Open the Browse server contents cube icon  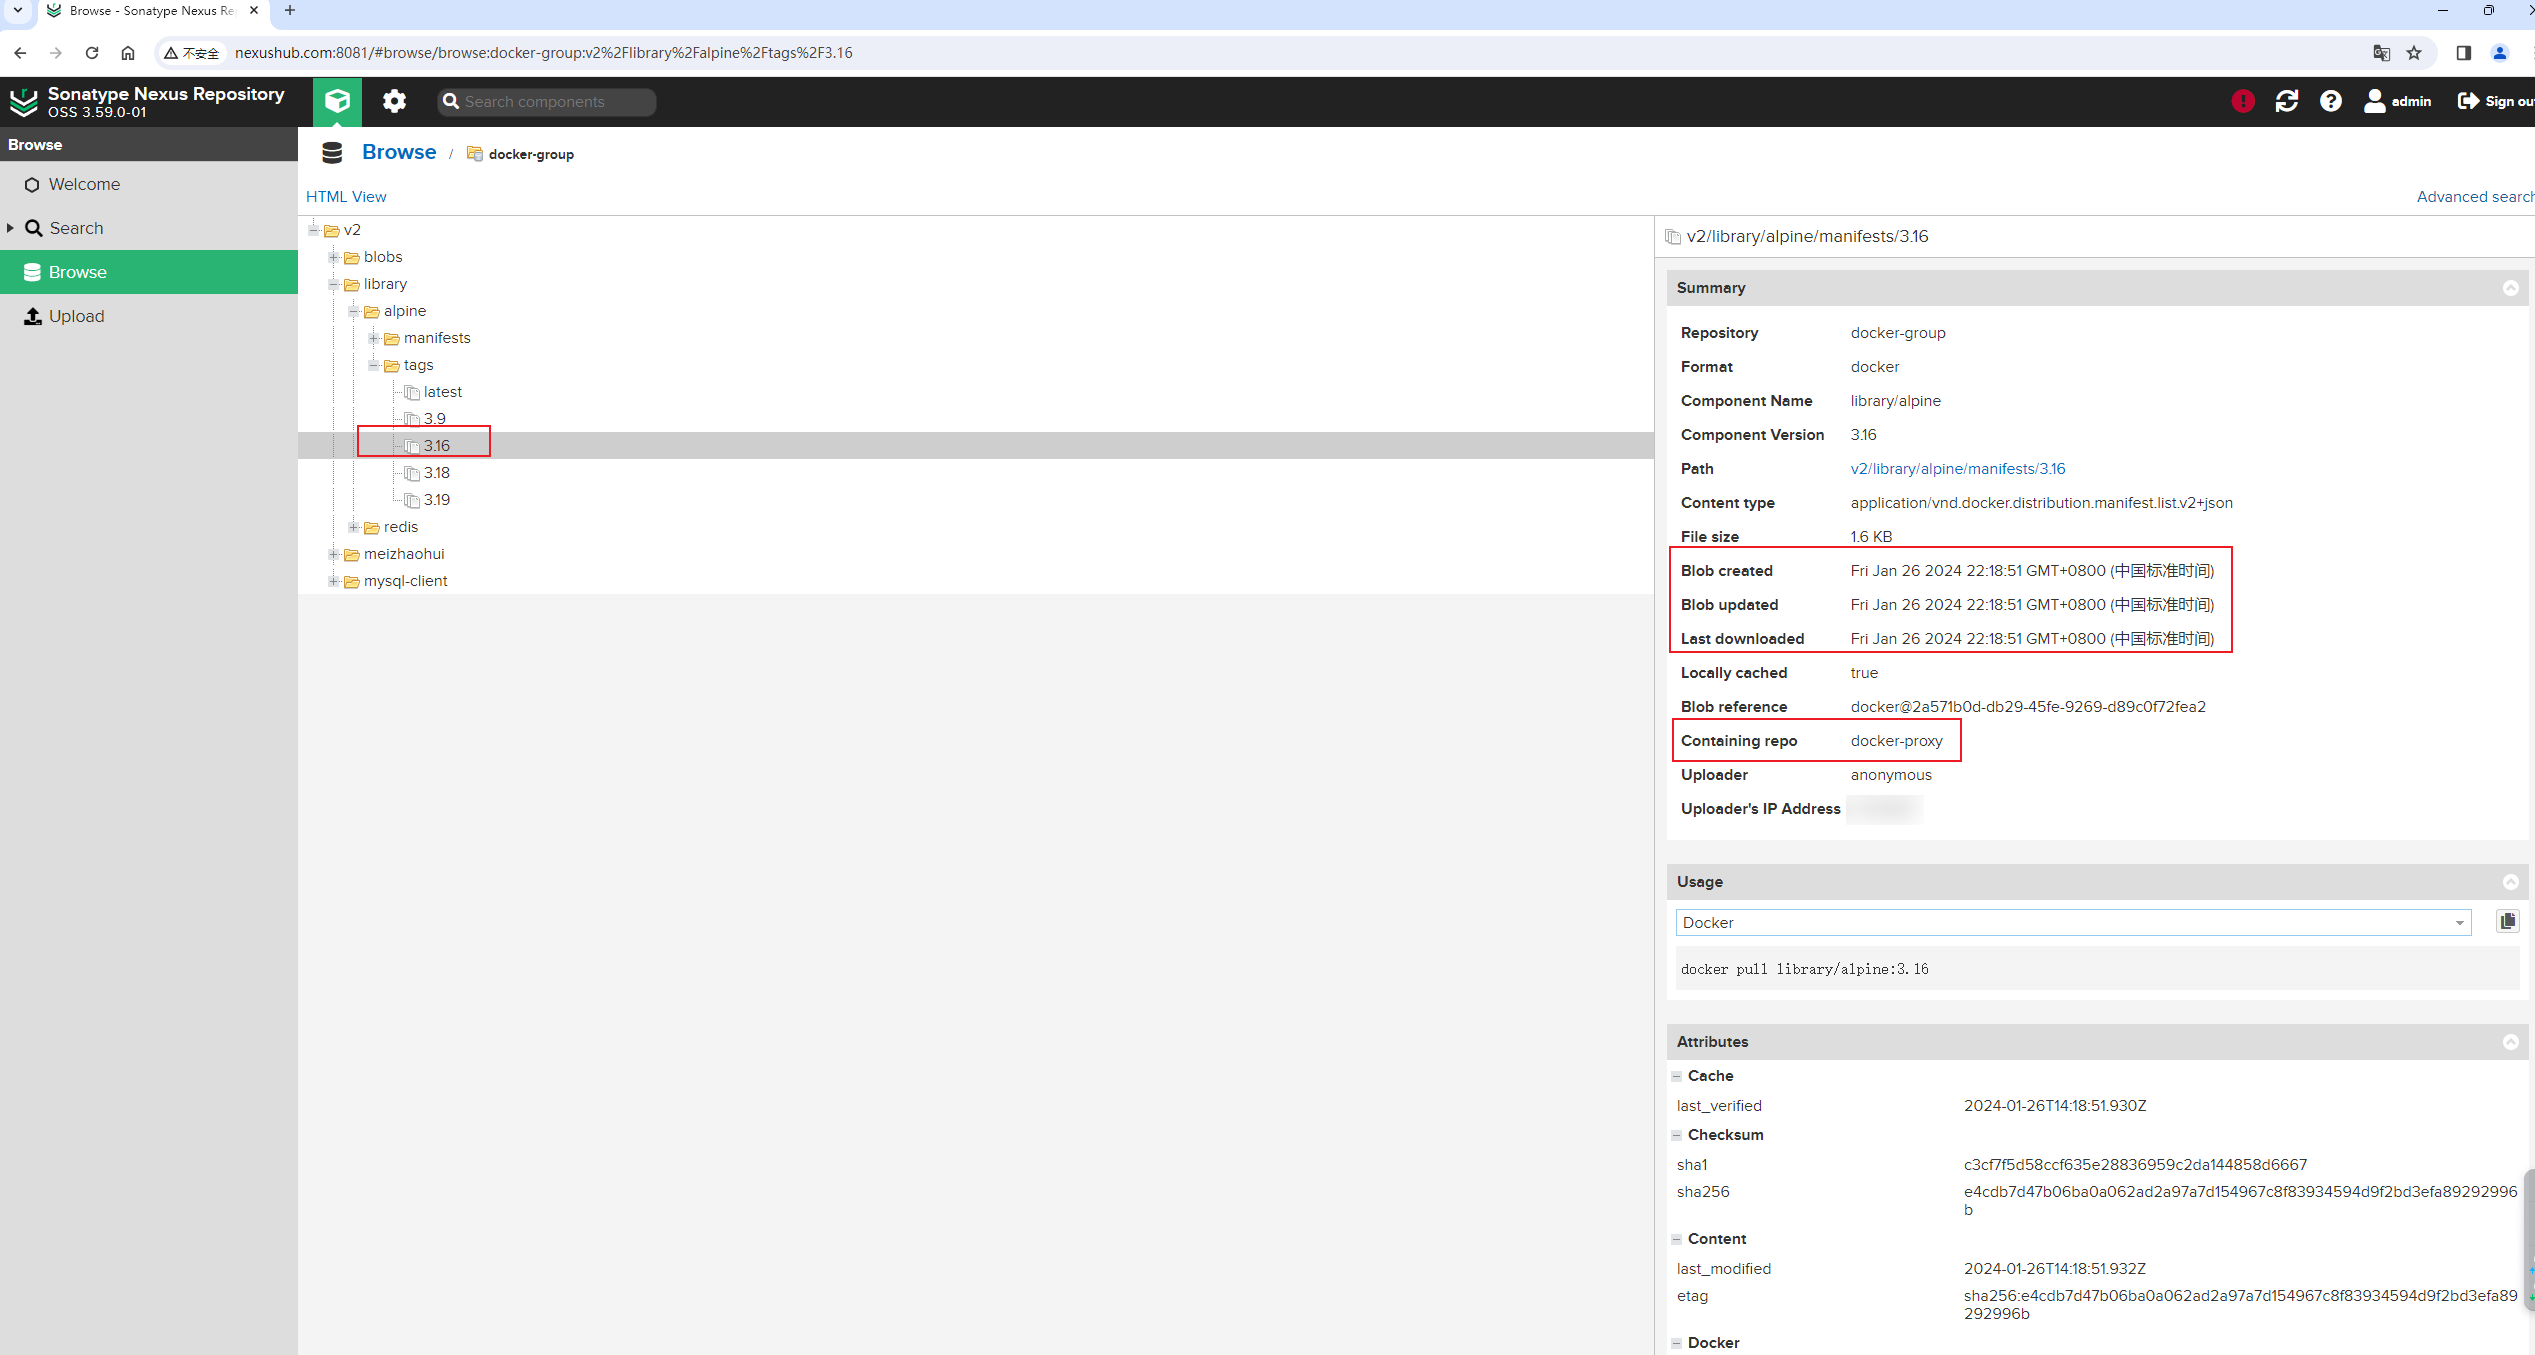(337, 101)
